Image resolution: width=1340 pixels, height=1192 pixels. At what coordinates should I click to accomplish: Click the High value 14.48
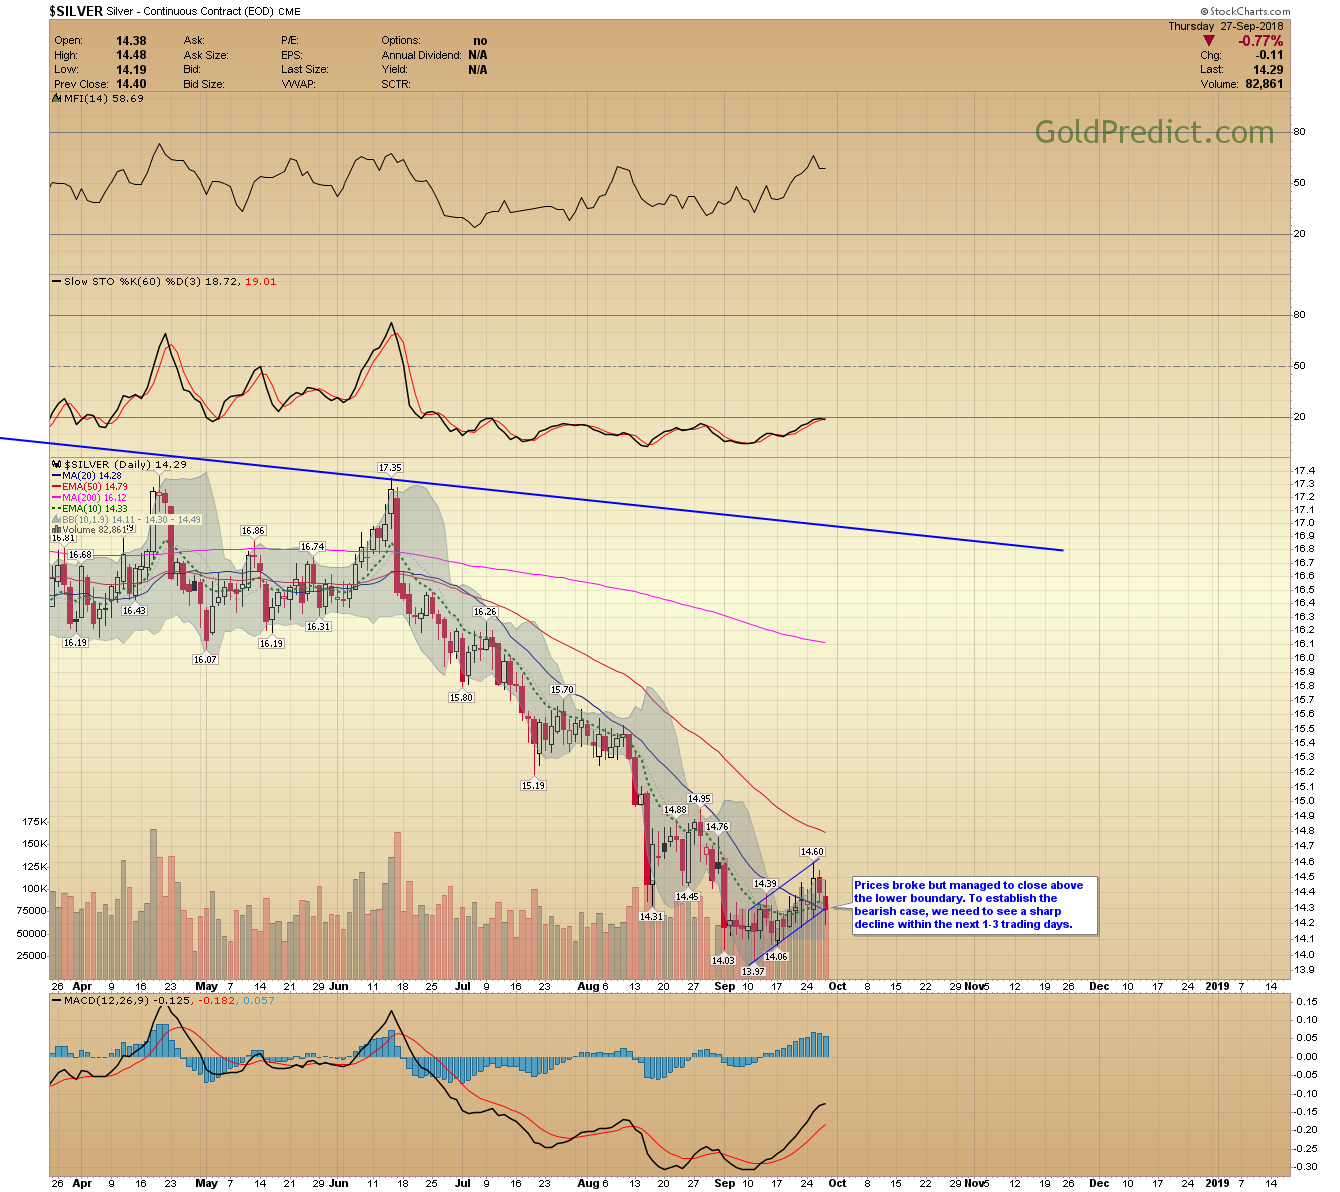click(131, 55)
